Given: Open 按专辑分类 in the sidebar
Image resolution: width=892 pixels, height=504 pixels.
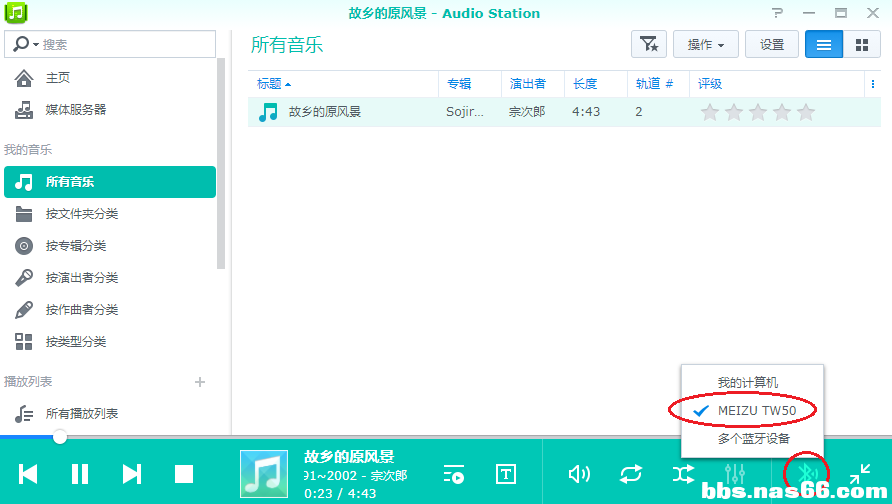Looking at the screenshot, I should click(x=76, y=246).
